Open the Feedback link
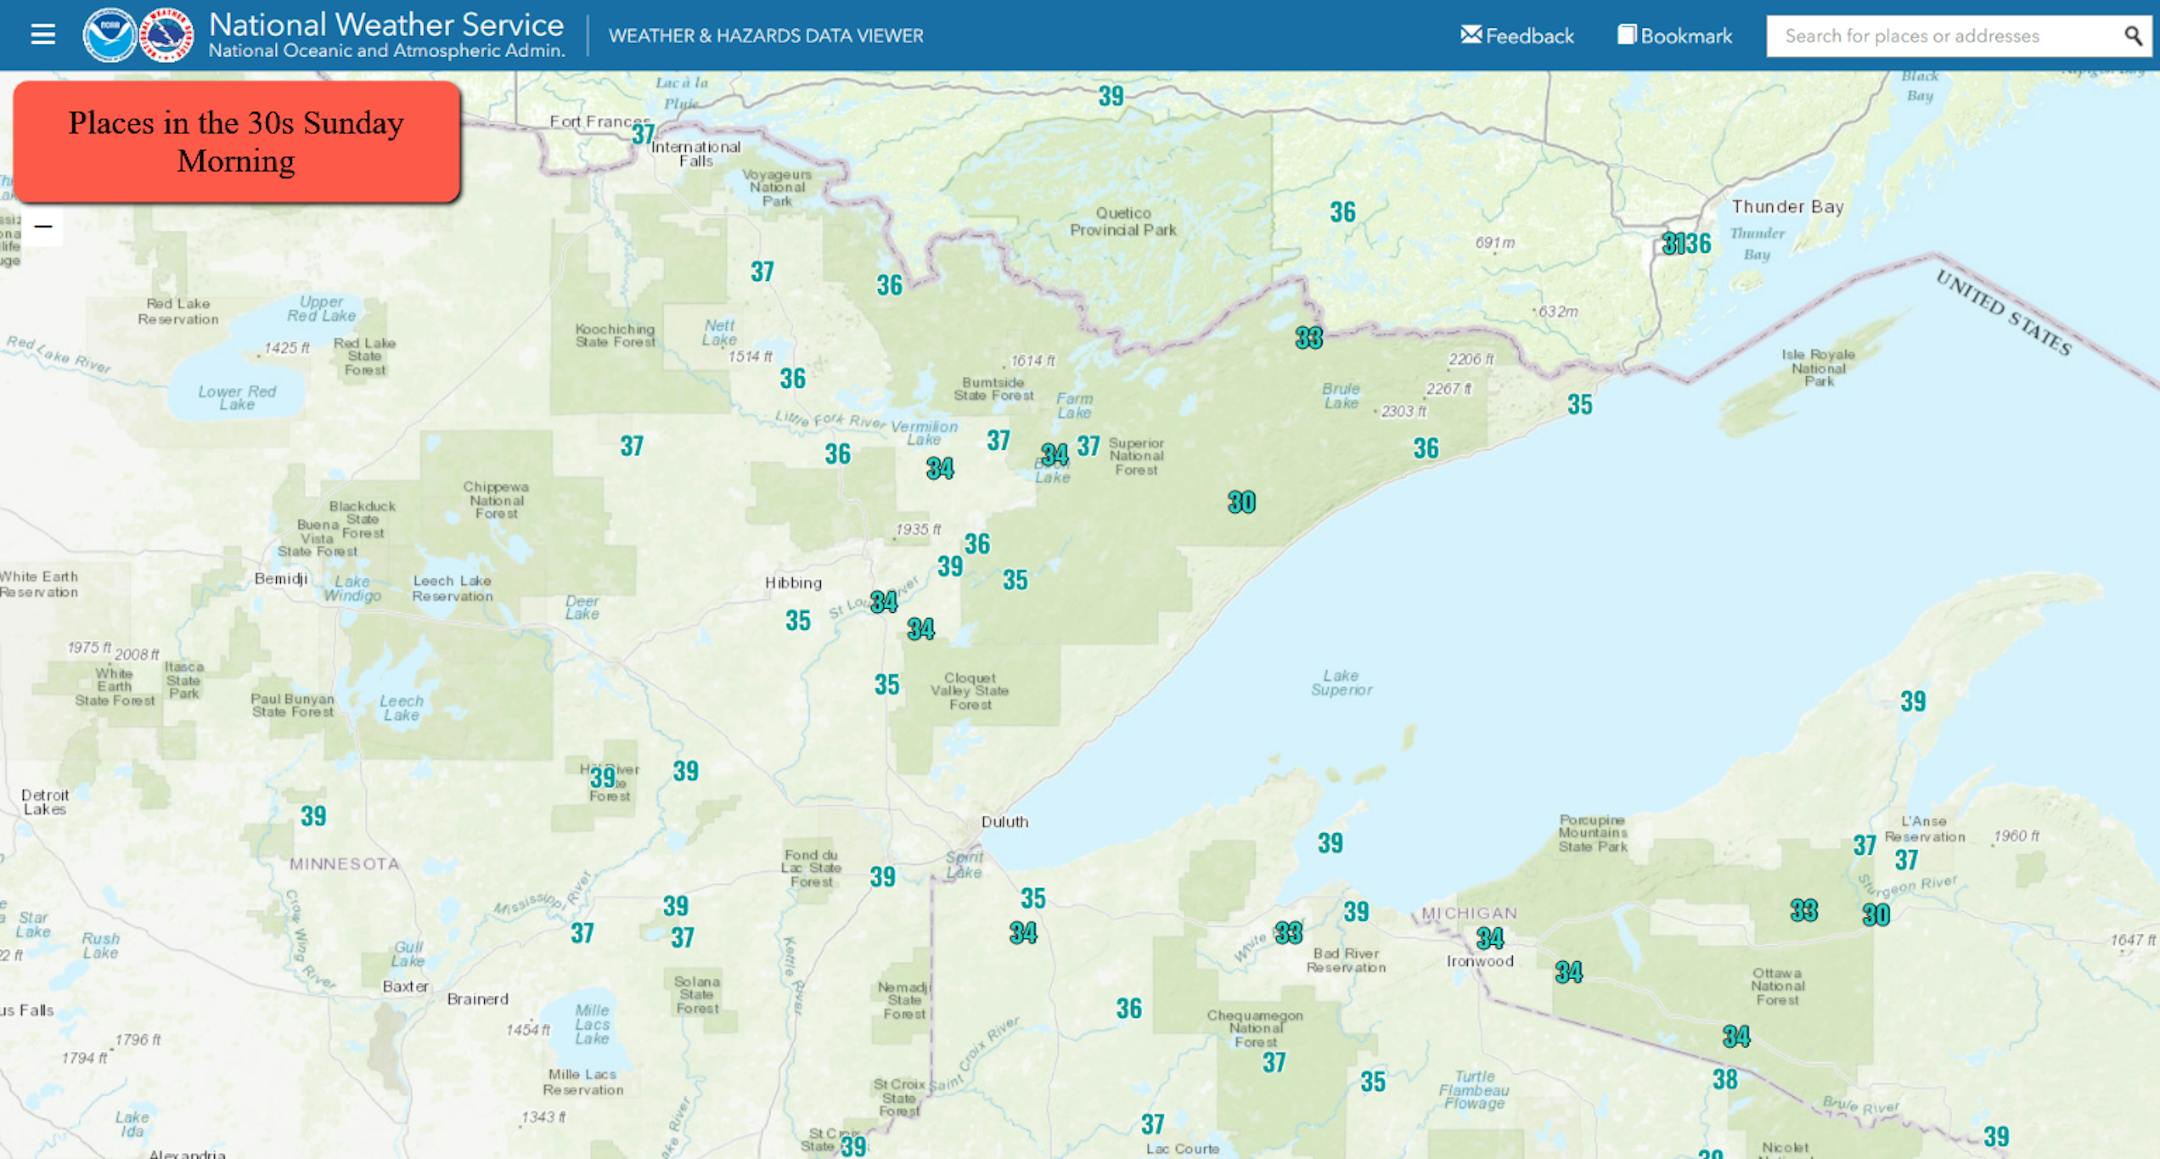The image size is (2160, 1159). click(1529, 36)
